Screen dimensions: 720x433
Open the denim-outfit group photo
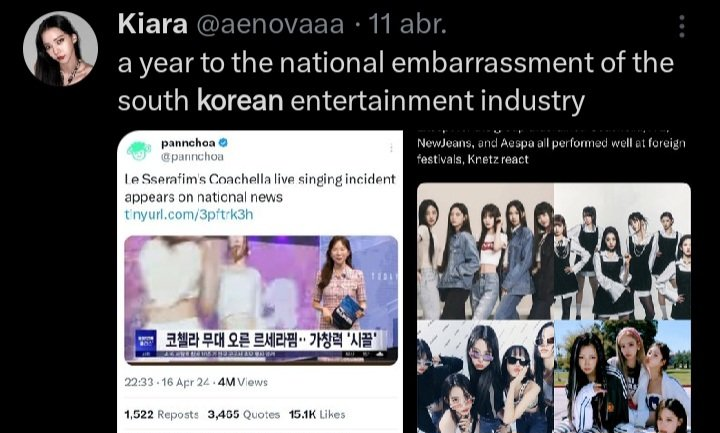[485, 251]
